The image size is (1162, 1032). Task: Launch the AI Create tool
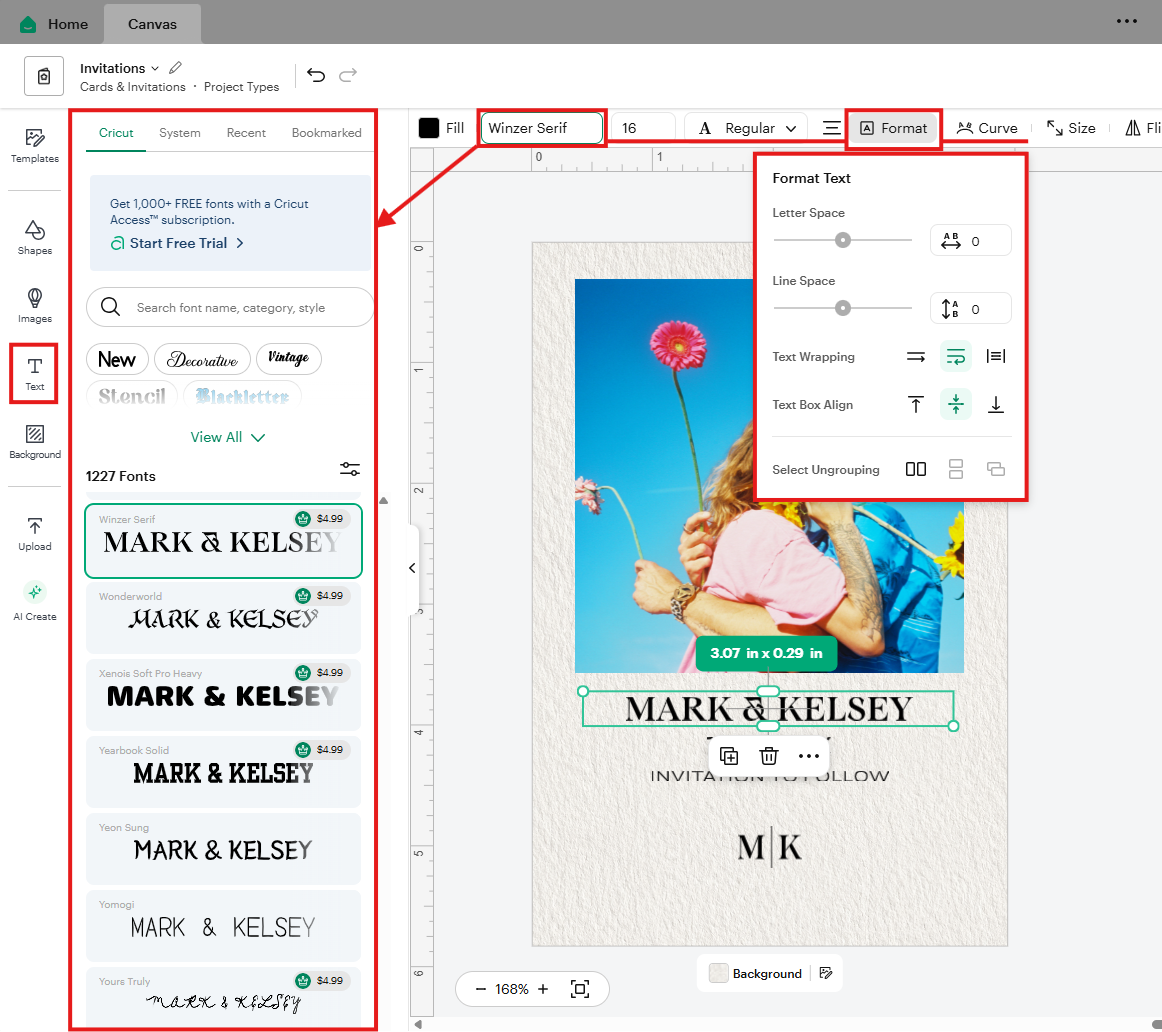(34, 602)
